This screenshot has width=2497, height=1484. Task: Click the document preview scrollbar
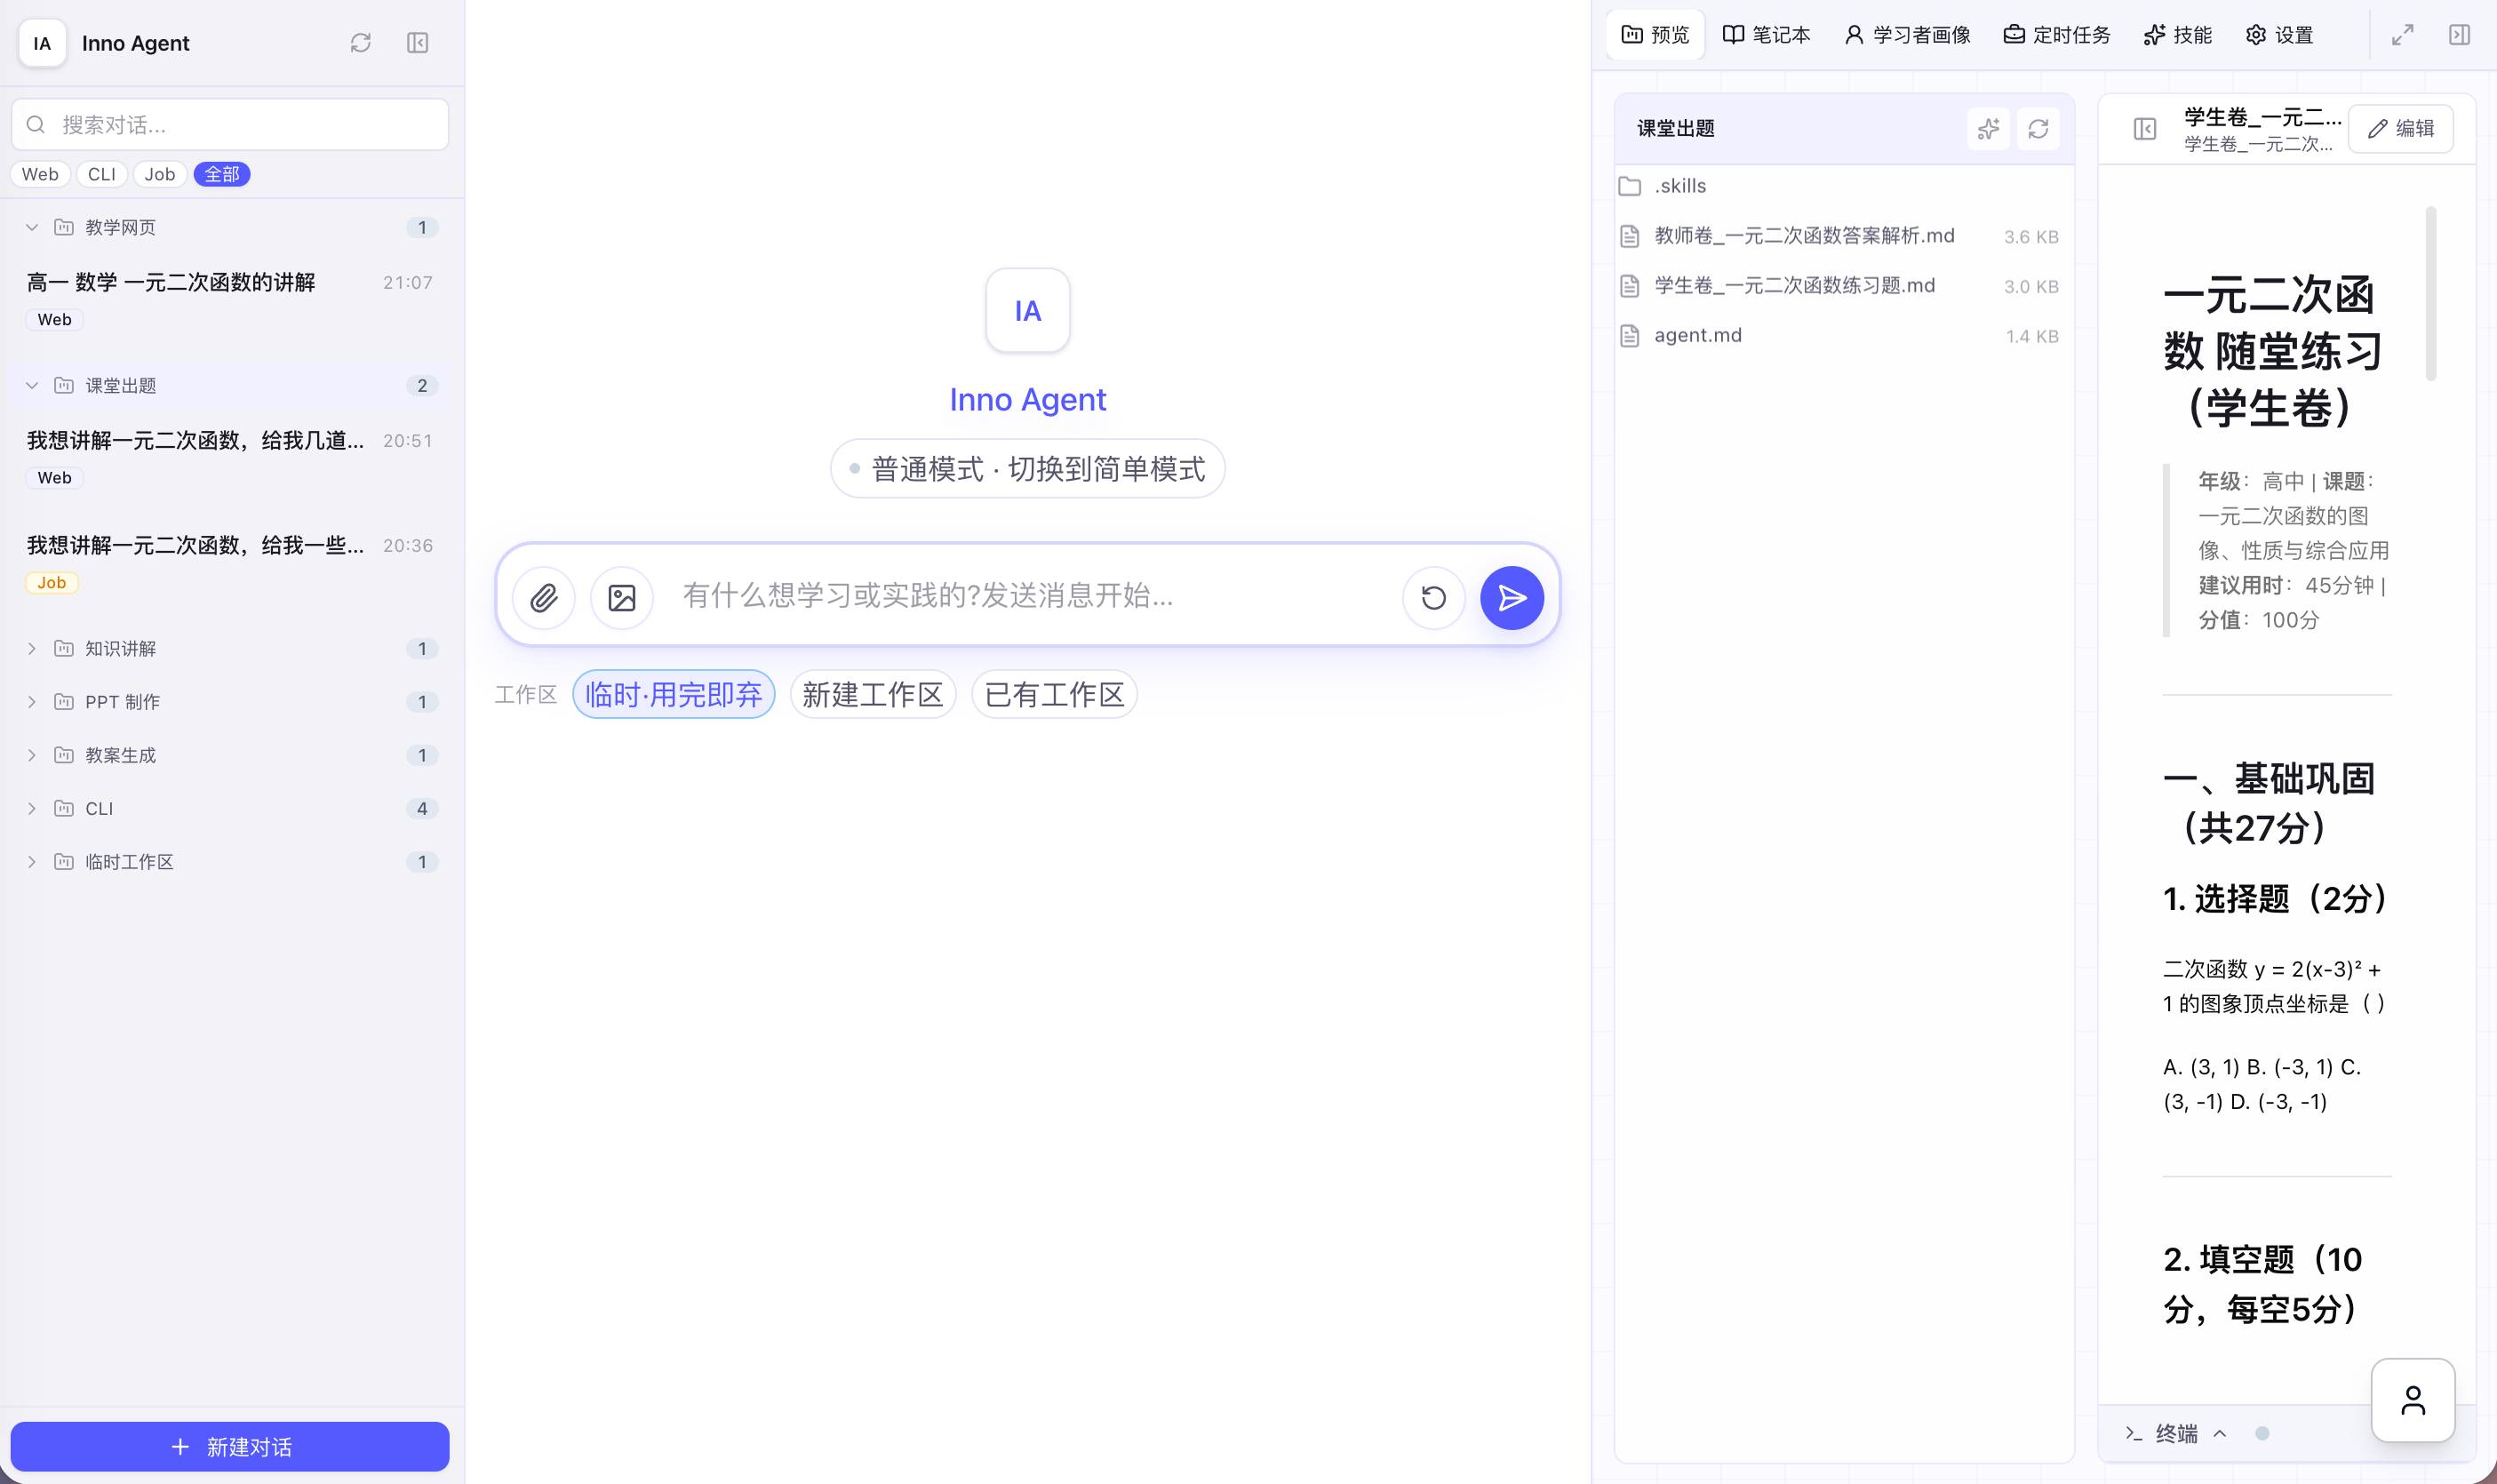(2431, 293)
